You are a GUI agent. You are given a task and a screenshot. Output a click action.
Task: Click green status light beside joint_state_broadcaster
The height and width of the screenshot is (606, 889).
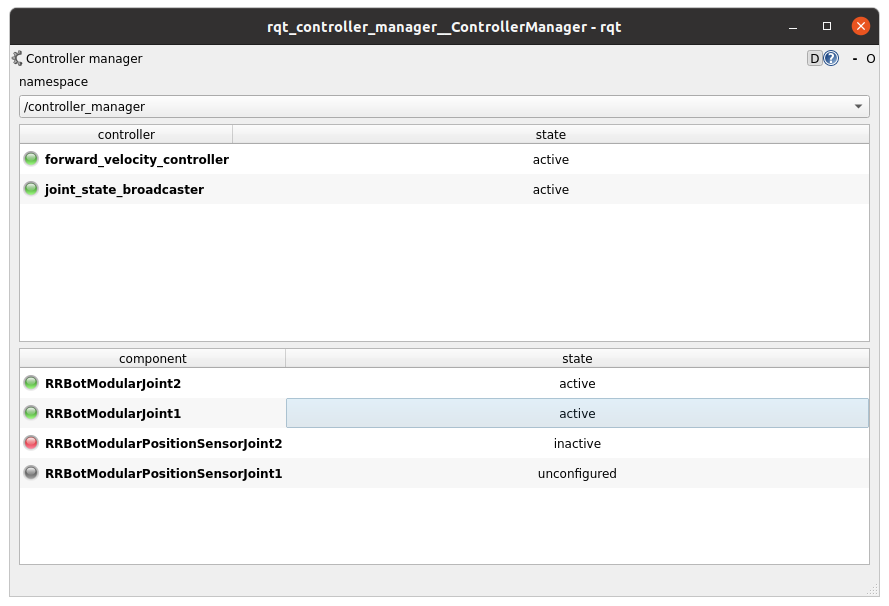pos(30,188)
